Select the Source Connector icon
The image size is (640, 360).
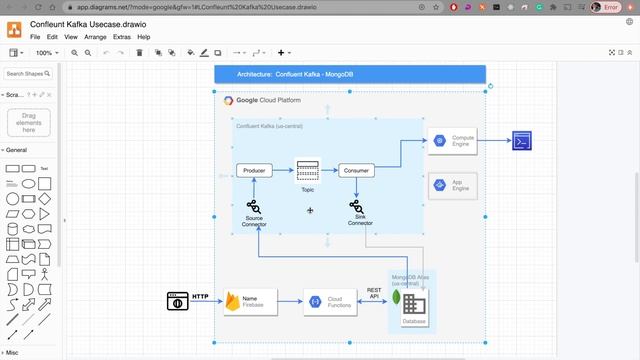[x=253, y=207]
